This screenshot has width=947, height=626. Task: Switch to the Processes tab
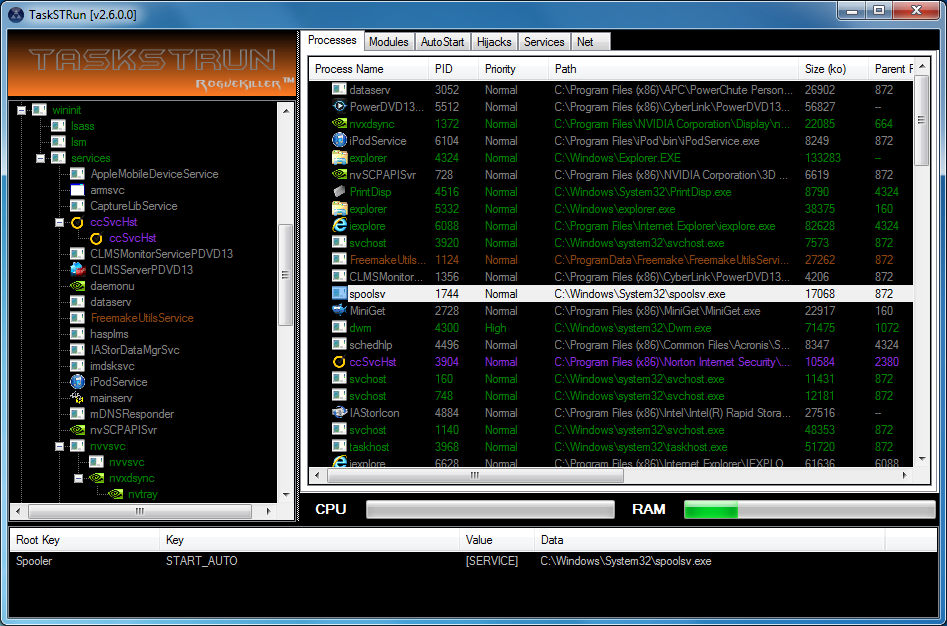point(332,40)
